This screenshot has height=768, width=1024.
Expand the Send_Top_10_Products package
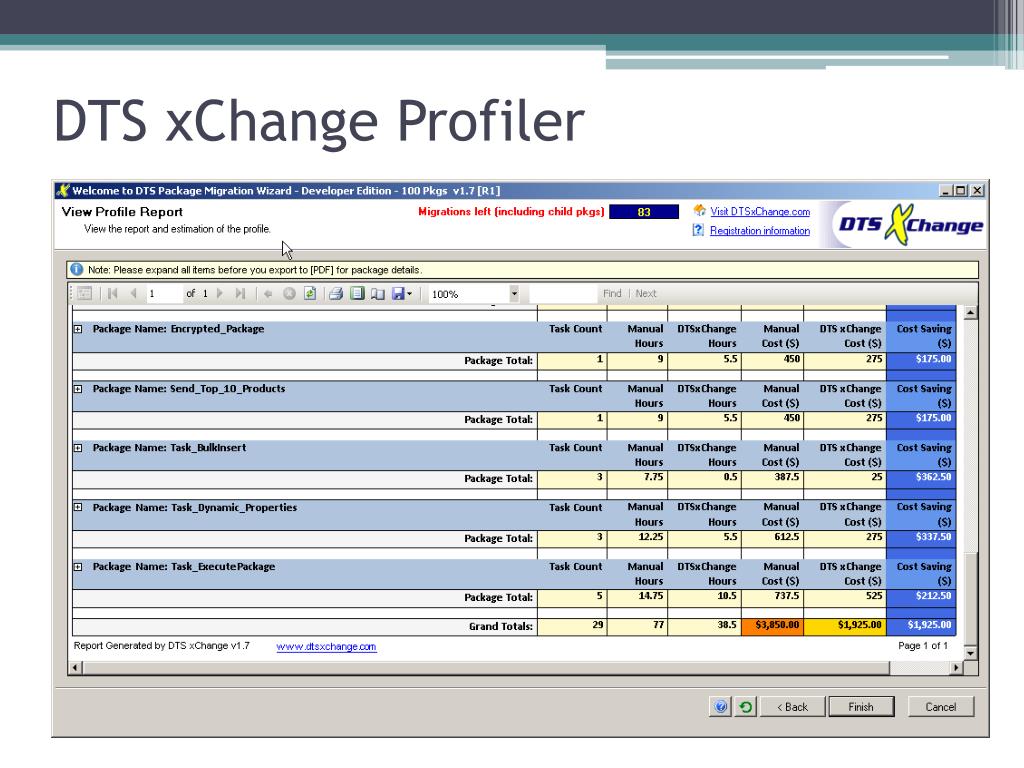point(78,389)
